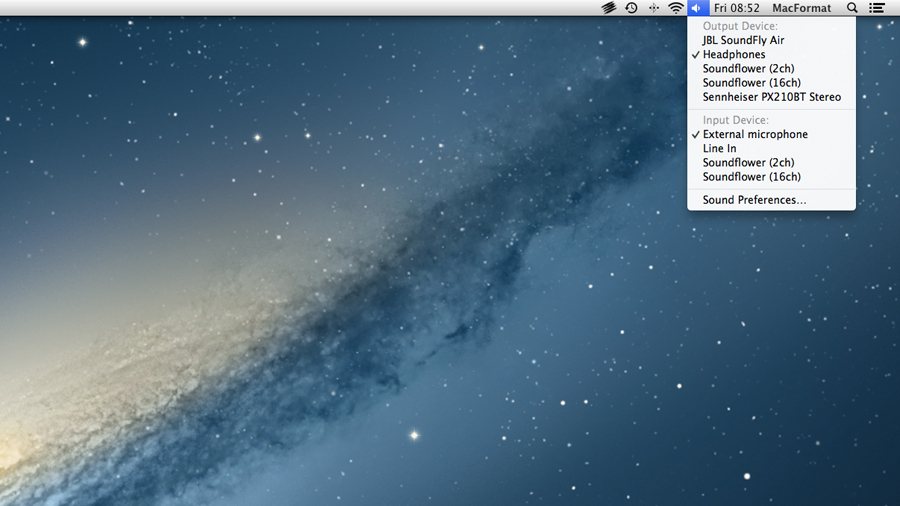Screen dimensions: 900x506
Task: Select Soundflower (2ch) under Input Device
Action: pos(771,162)
